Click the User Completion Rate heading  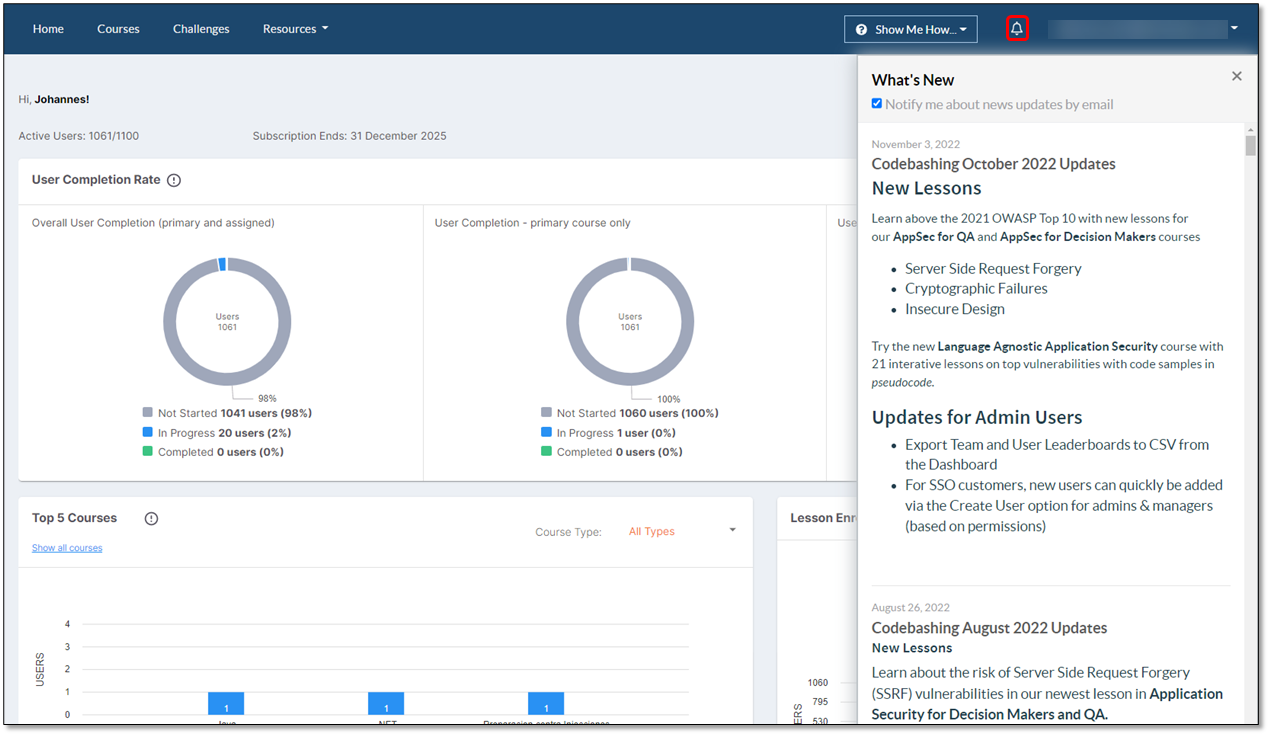pyautogui.click(x=96, y=180)
